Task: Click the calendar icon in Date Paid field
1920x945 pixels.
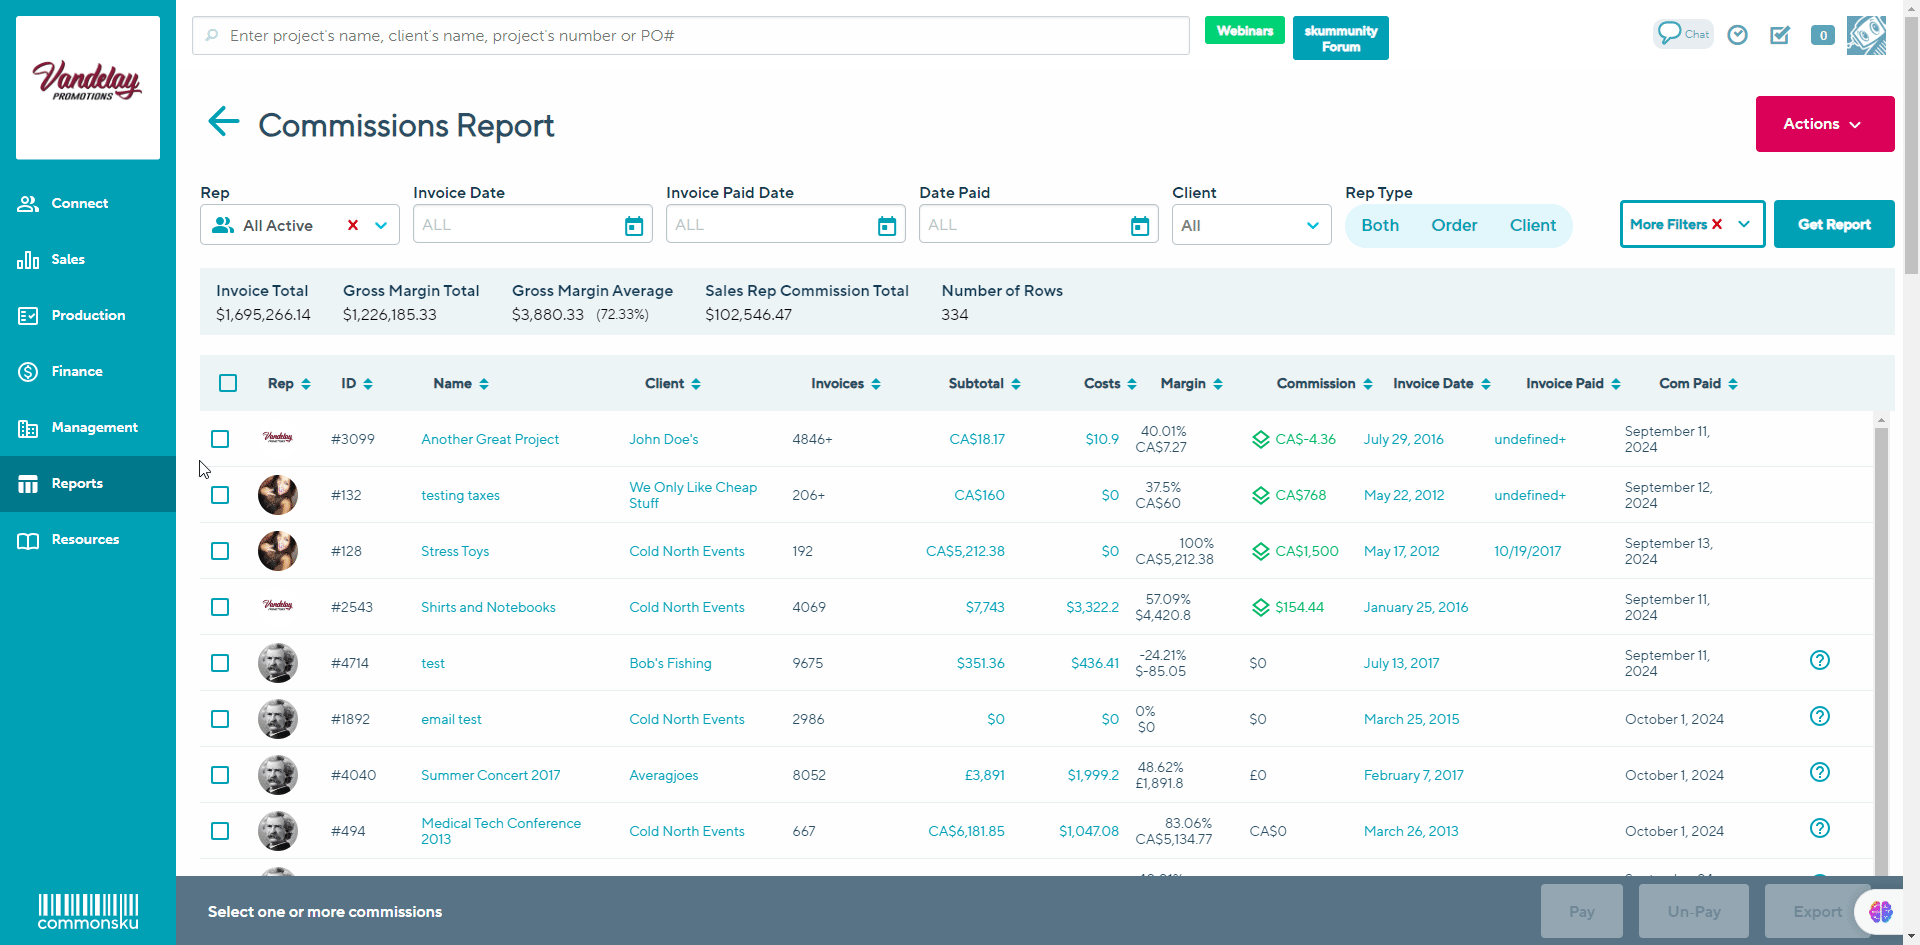Action: tap(1140, 226)
